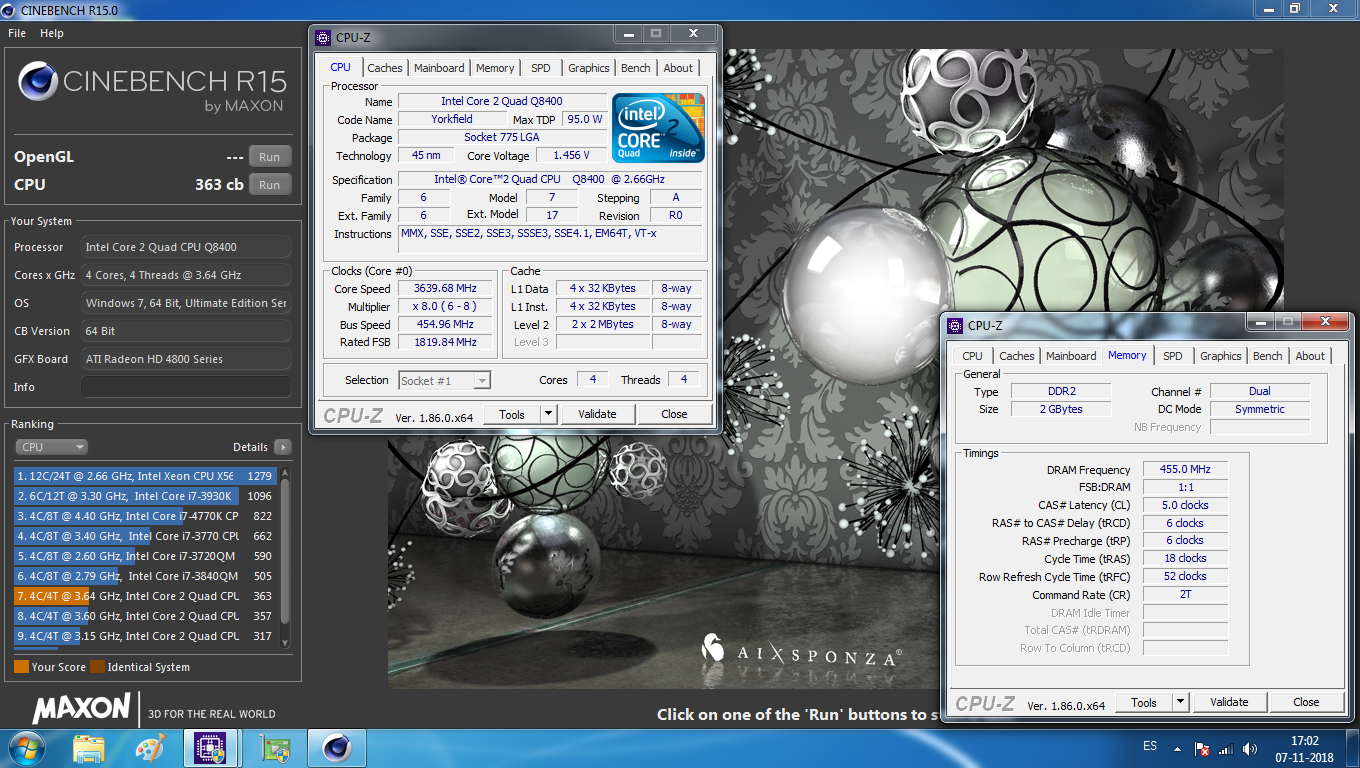Open Tools dropdown arrow in upper CPU-Z
Screen dimensions: 1360x768
pyautogui.click(x=548, y=414)
